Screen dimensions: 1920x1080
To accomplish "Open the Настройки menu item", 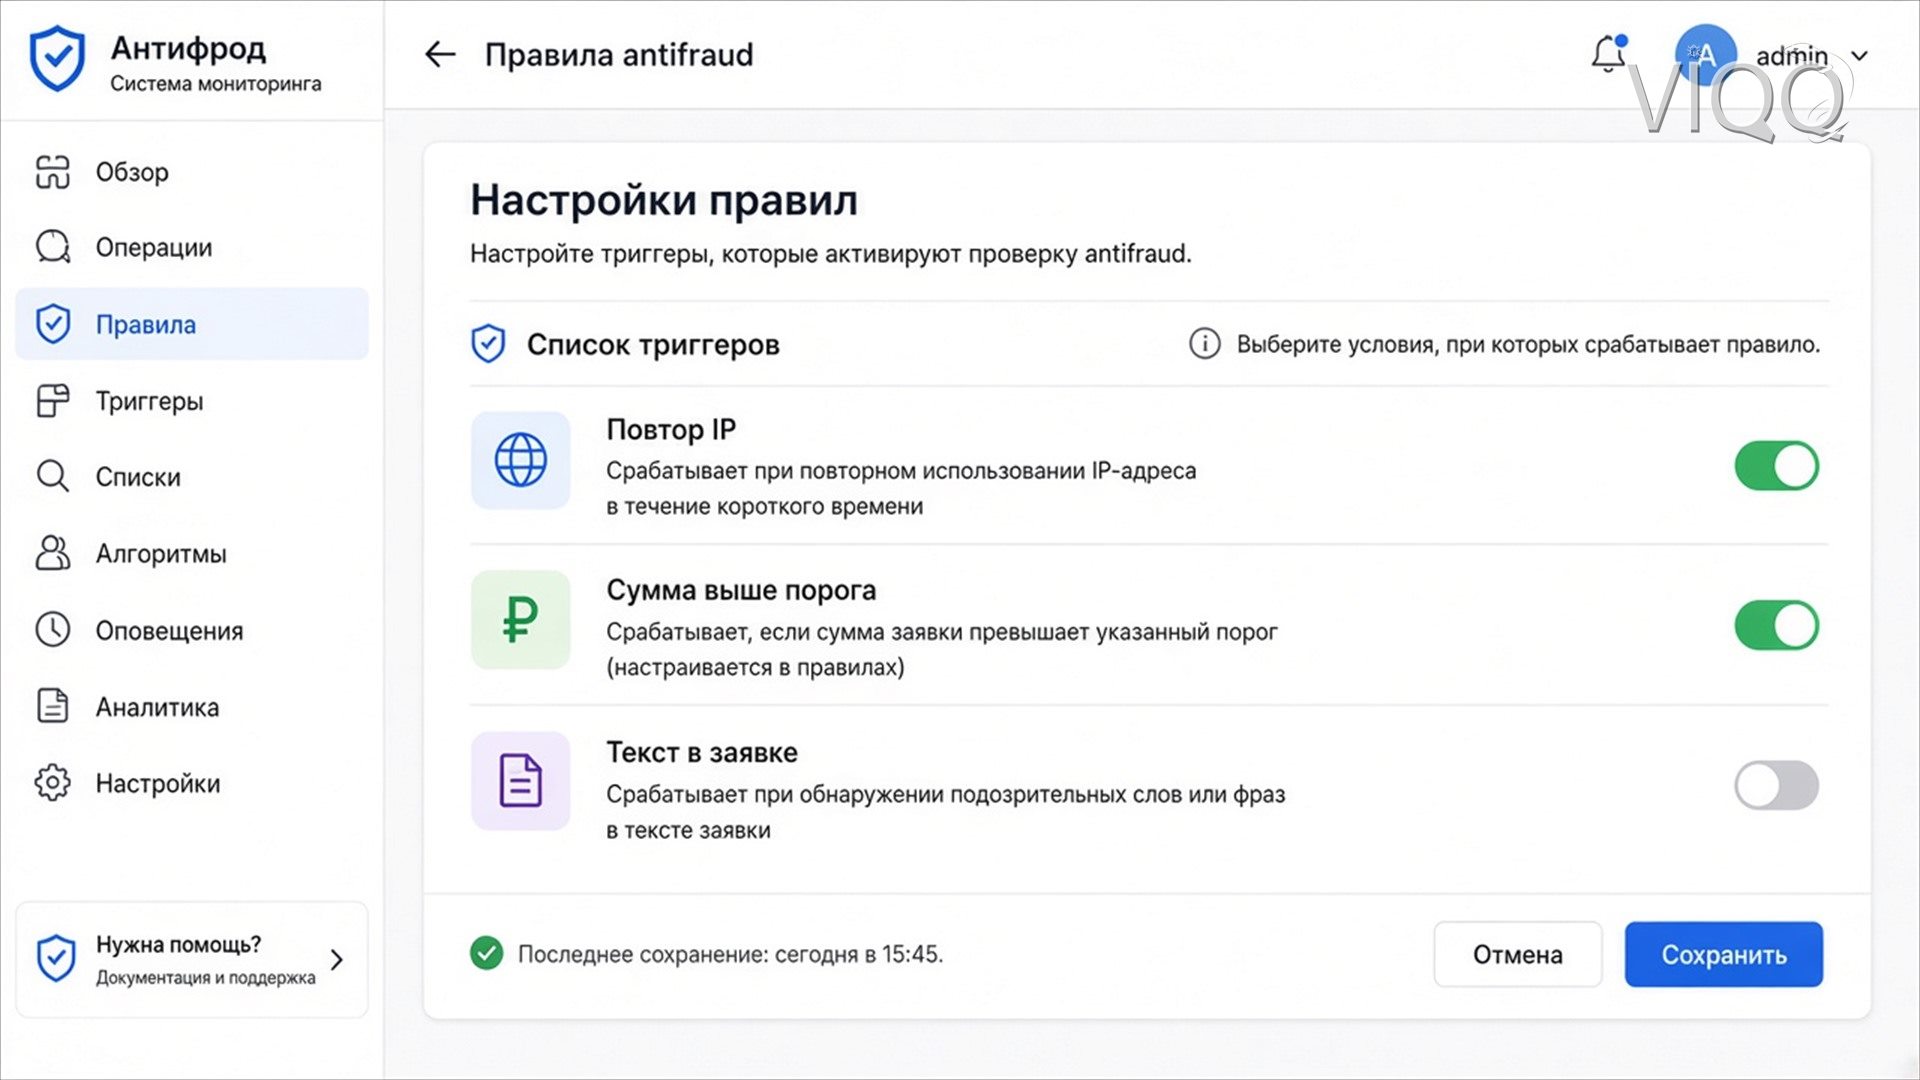I will 192,783.
